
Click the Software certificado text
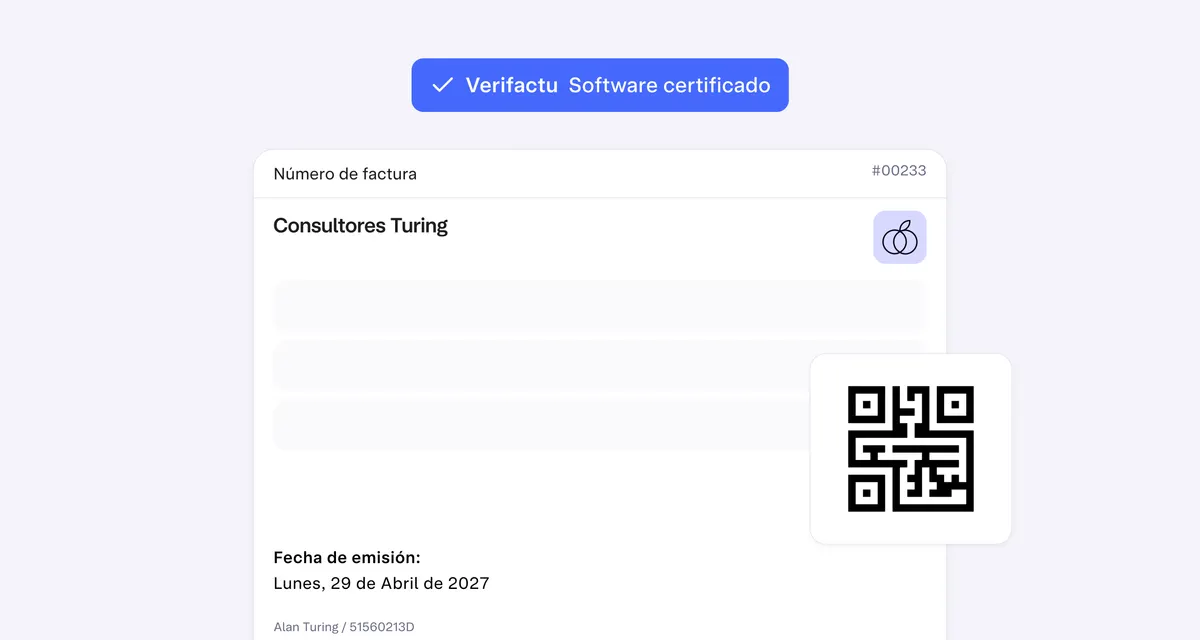pos(670,85)
